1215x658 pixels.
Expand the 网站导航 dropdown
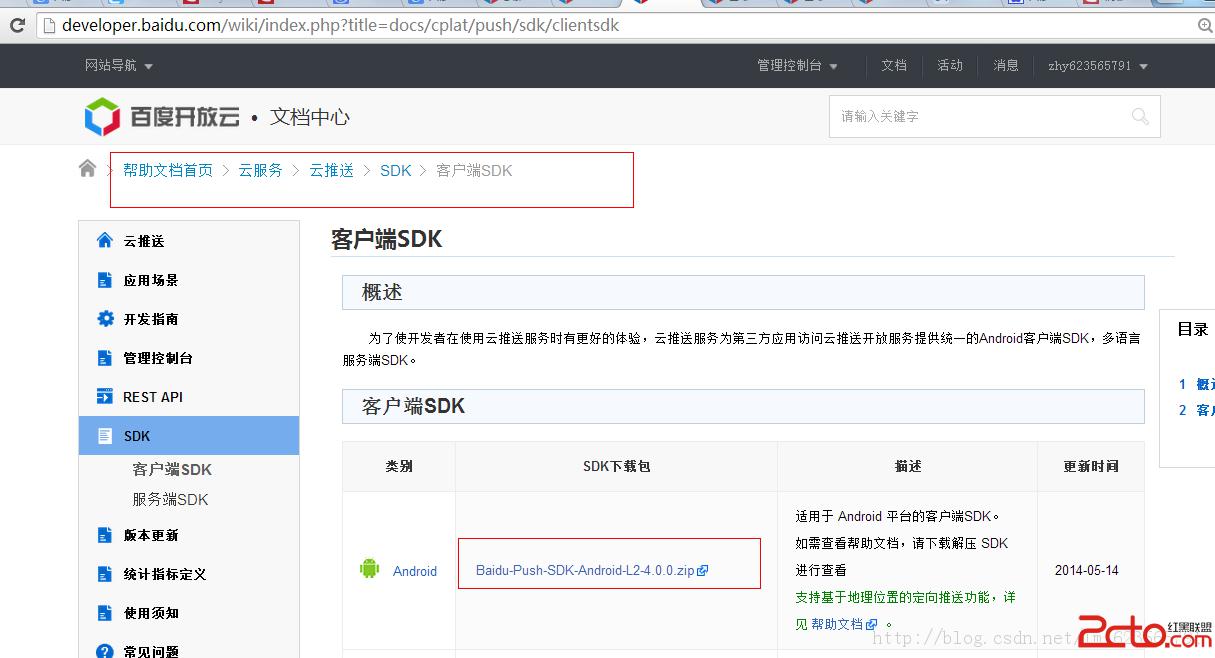119,66
